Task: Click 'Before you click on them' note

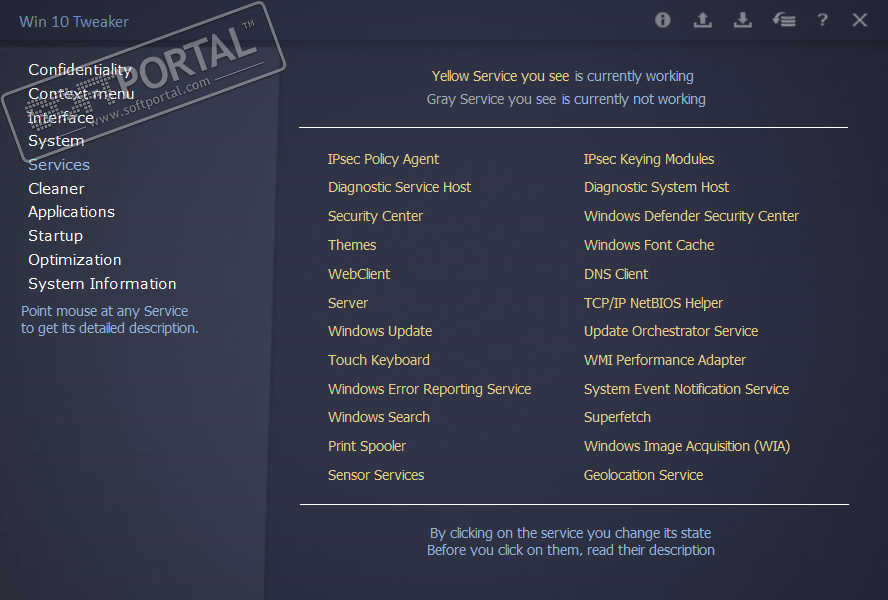Action: click(x=571, y=550)
